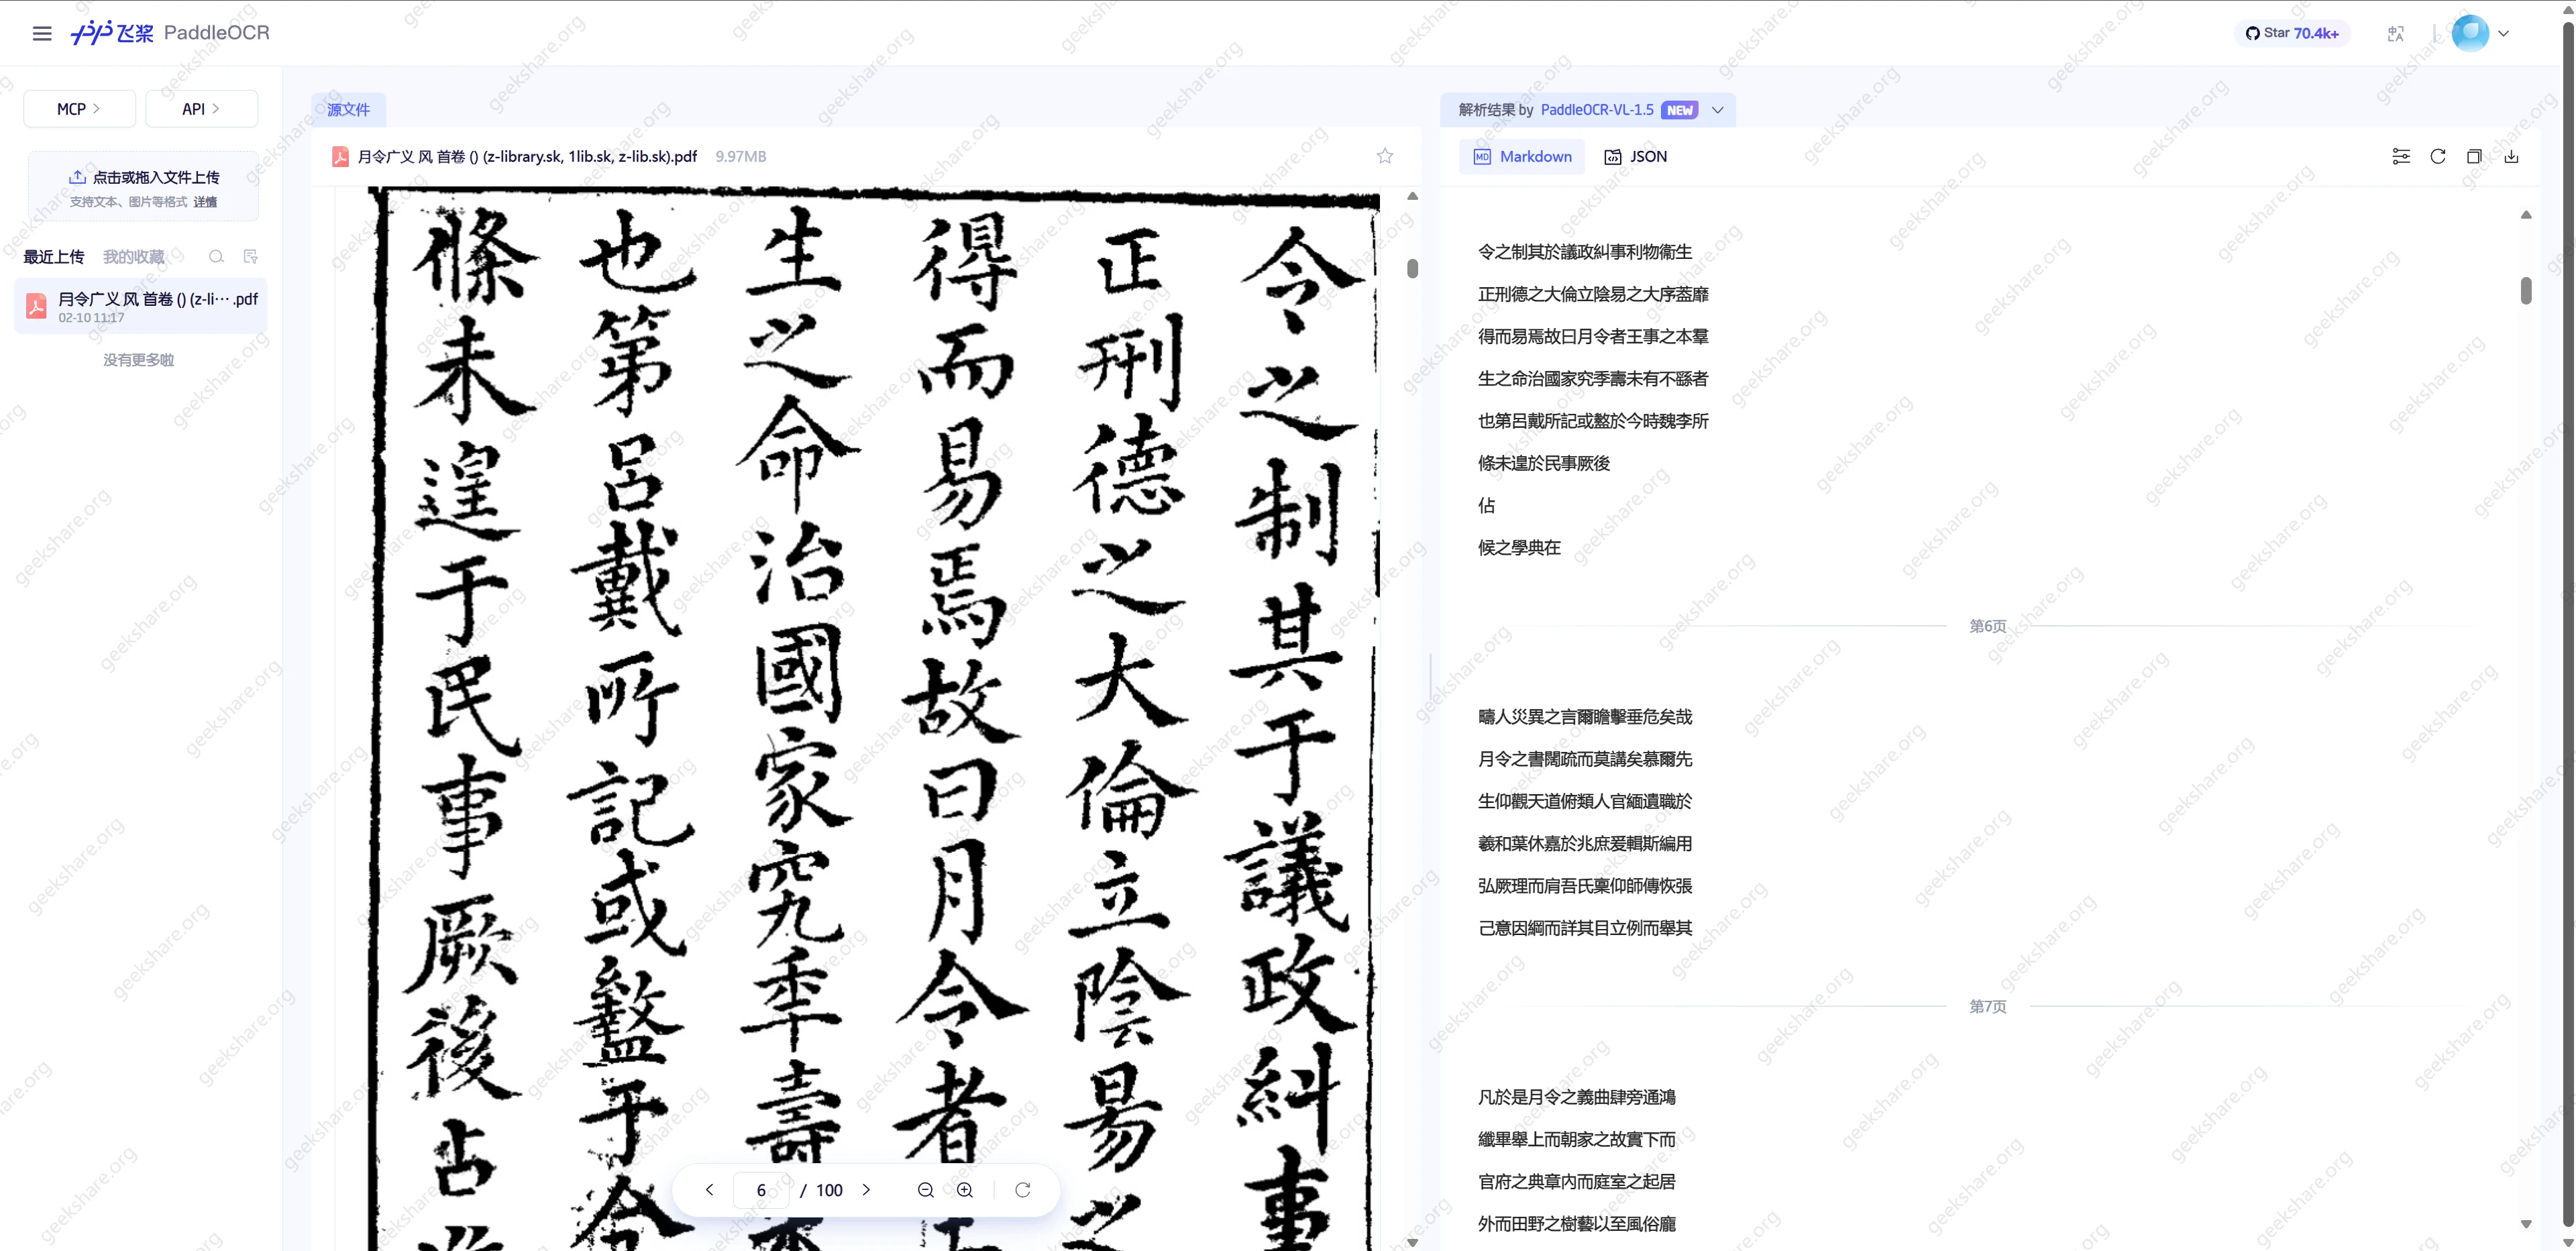This screenshot has width=2576, height=1251.
Task: Favorite the file with the star icon
Action: (x=1384, y=156)
